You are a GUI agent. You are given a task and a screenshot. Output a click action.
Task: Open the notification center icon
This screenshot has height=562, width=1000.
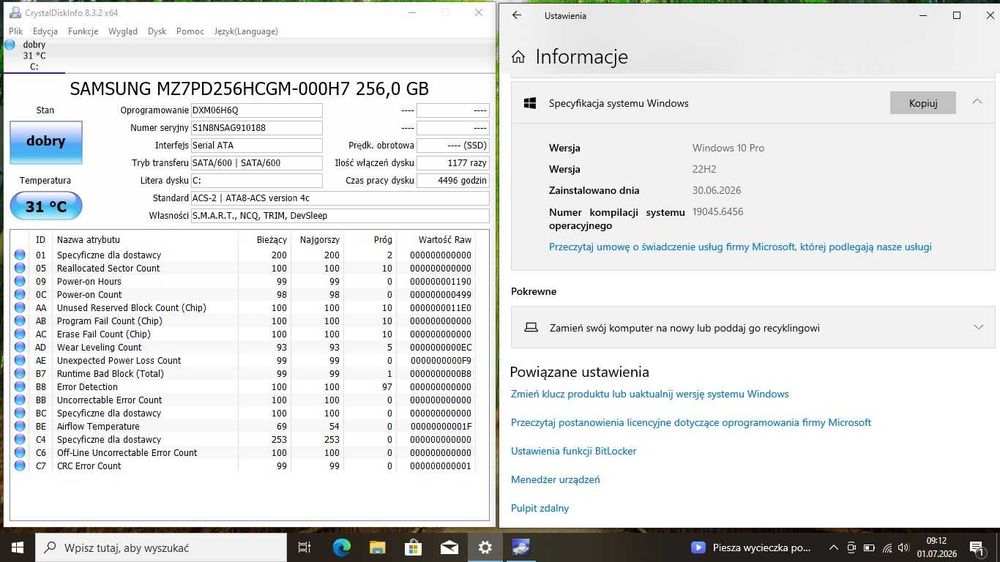[976, 547]
